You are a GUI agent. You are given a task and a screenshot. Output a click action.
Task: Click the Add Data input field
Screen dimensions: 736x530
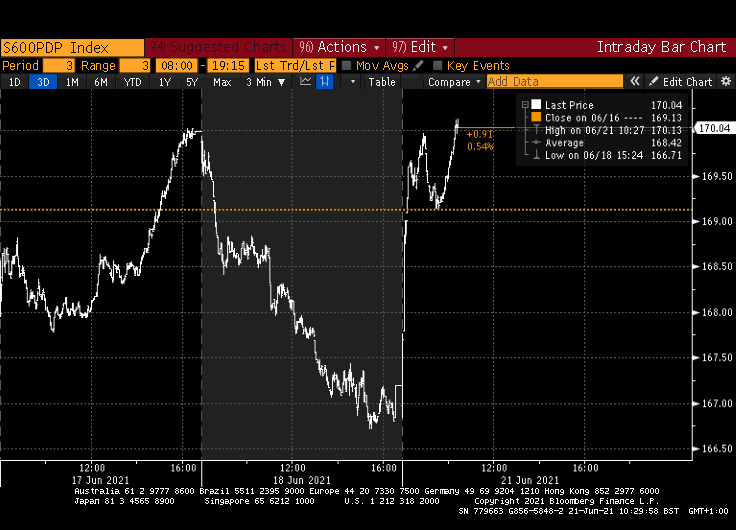pos(553,82)
